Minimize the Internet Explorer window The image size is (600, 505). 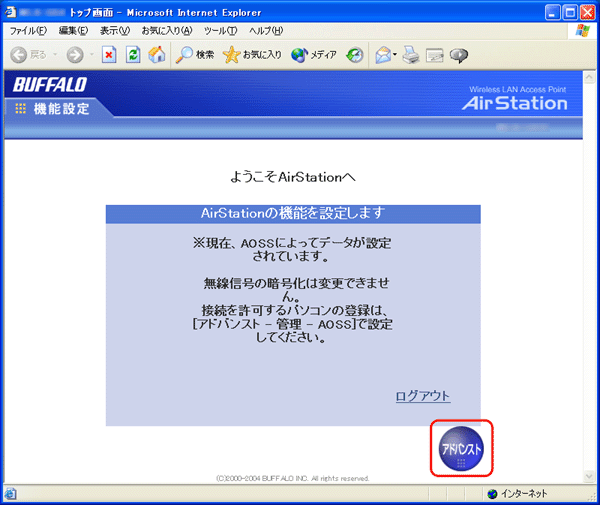pyautogui.click(x=552, y=13)
